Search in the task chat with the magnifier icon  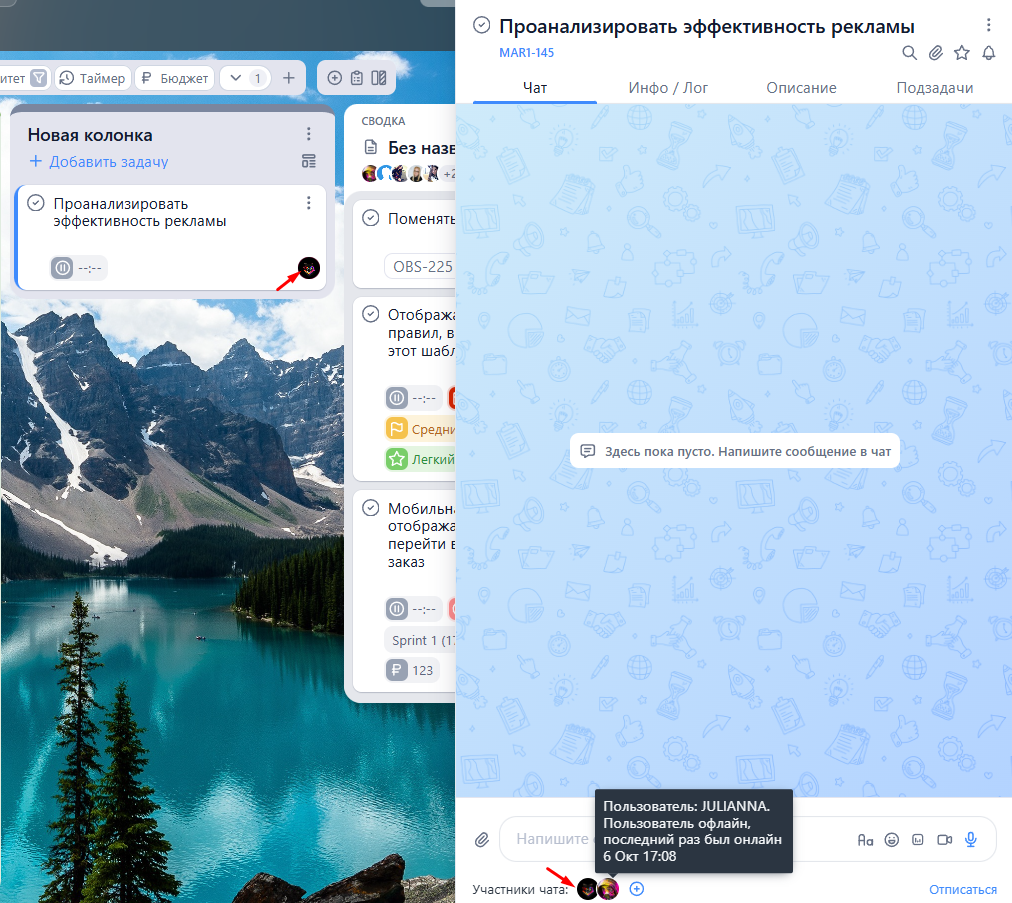click(x=909, y=53)
